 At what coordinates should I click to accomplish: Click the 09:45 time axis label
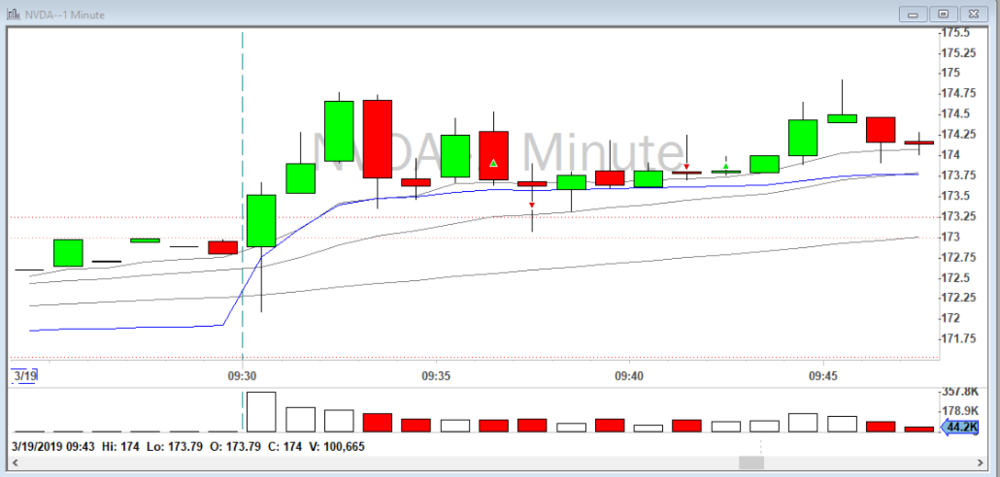point(823,377)
